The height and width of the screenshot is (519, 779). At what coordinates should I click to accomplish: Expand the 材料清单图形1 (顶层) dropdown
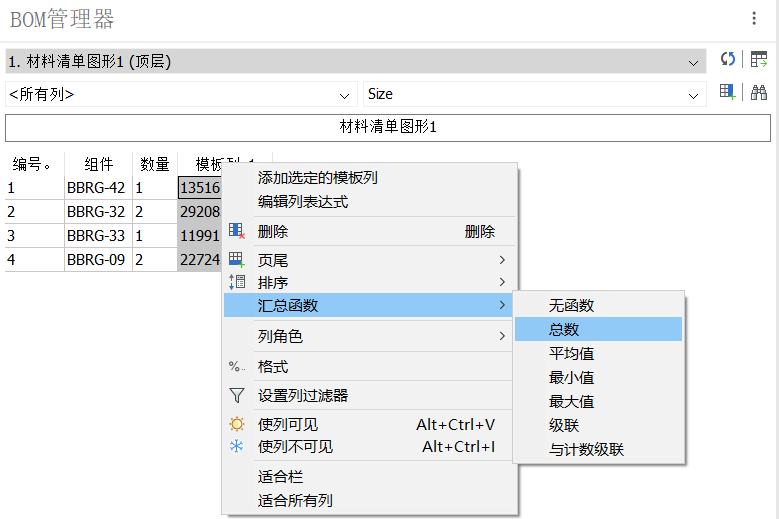354,62
